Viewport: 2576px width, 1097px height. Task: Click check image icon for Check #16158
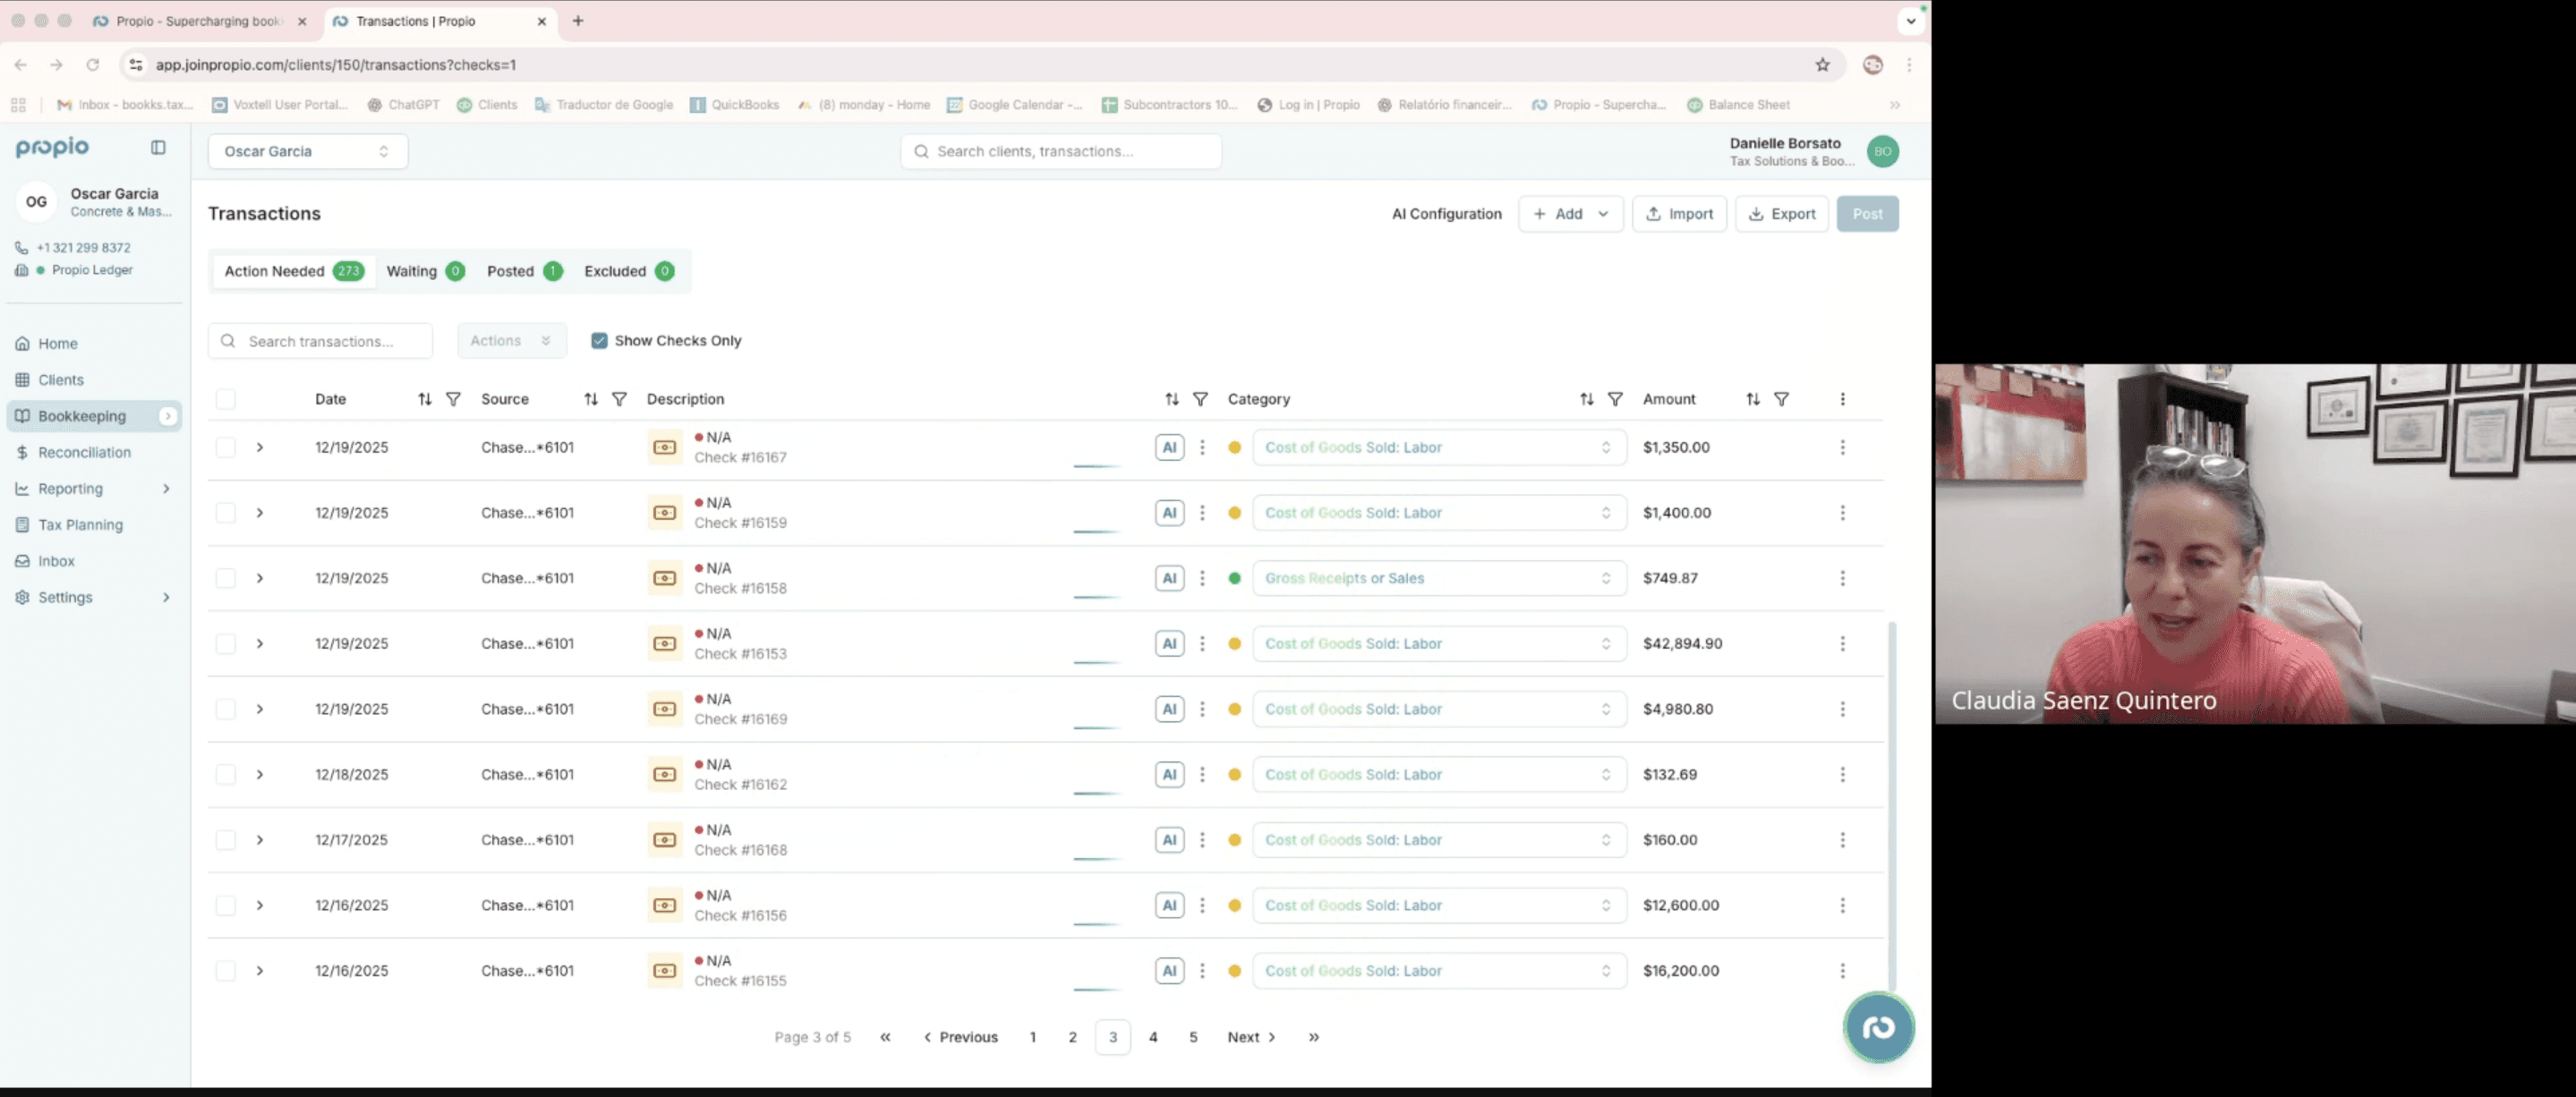pos(664,578)
